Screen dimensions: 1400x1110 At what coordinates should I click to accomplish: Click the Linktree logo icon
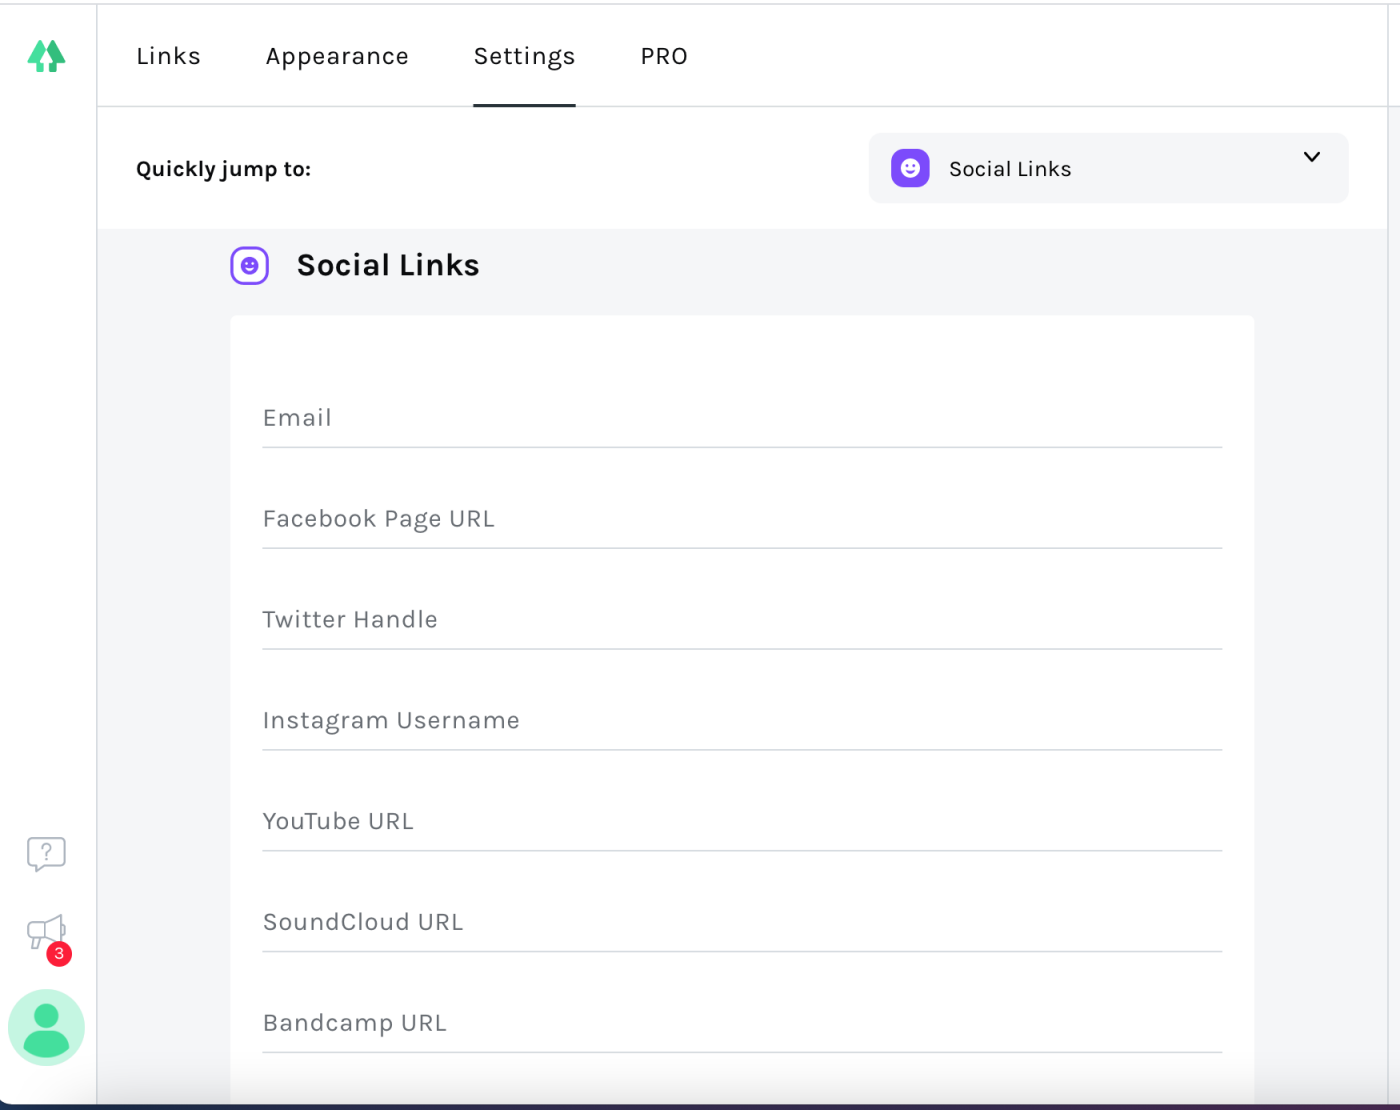tap(46, 56)
